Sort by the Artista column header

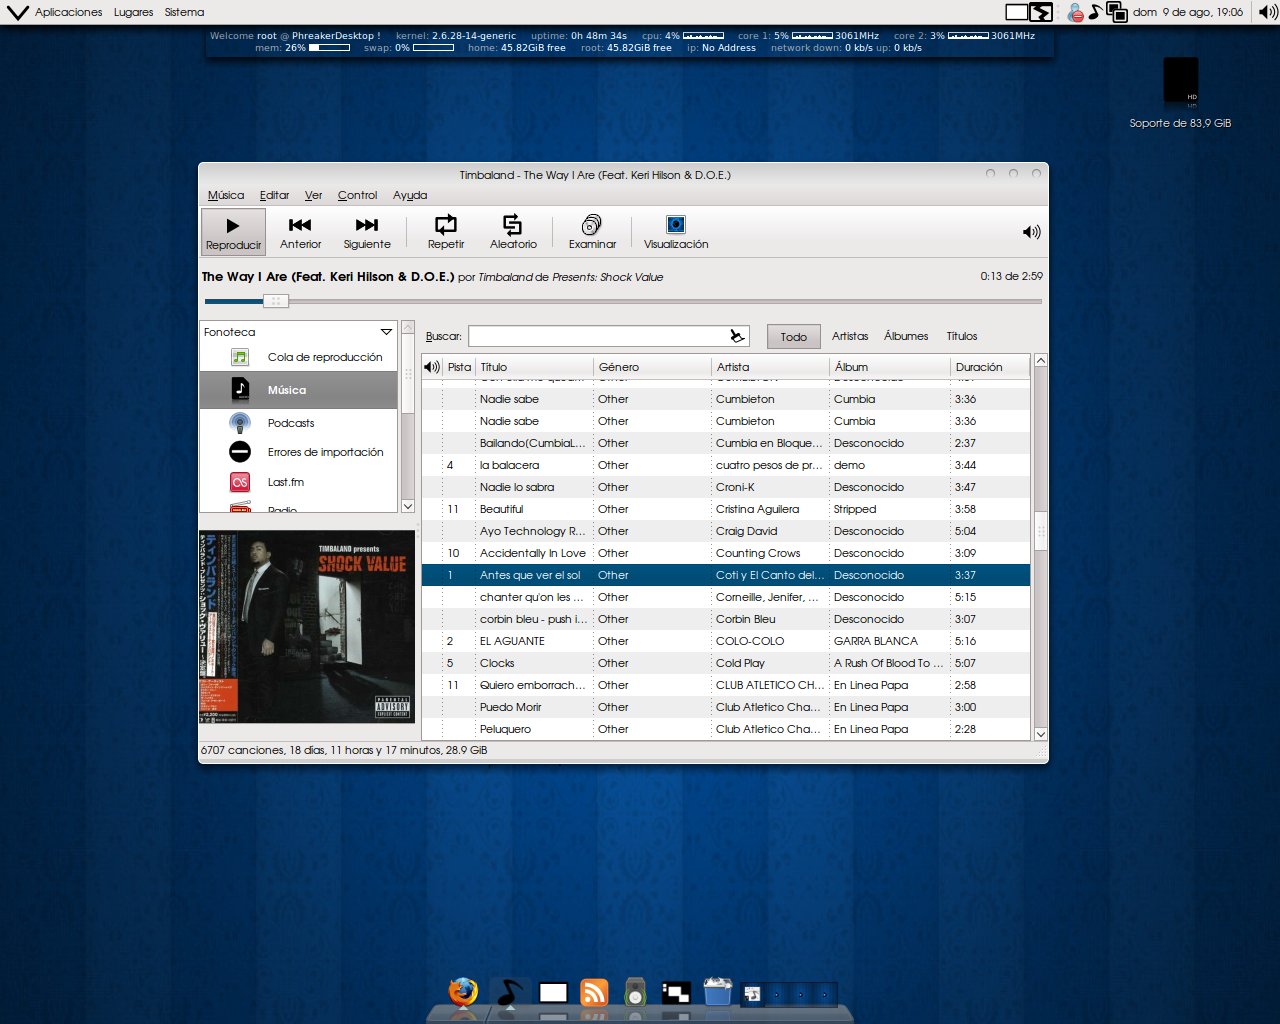click(770, 367)
